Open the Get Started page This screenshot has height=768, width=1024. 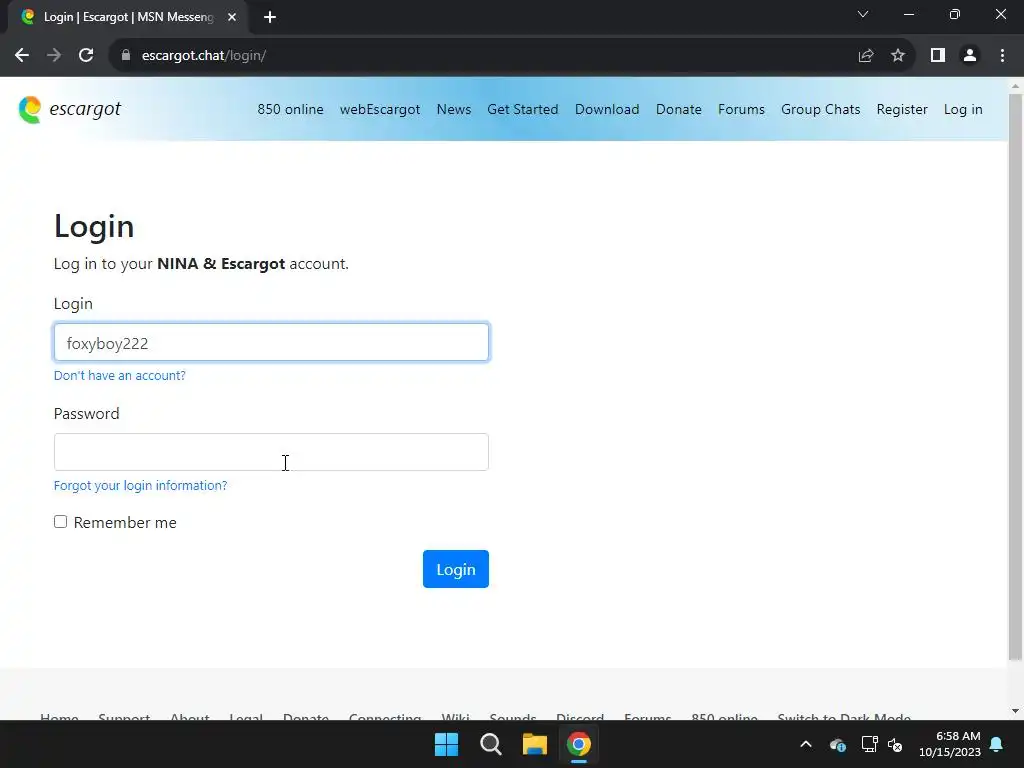(x=522, y=109)
